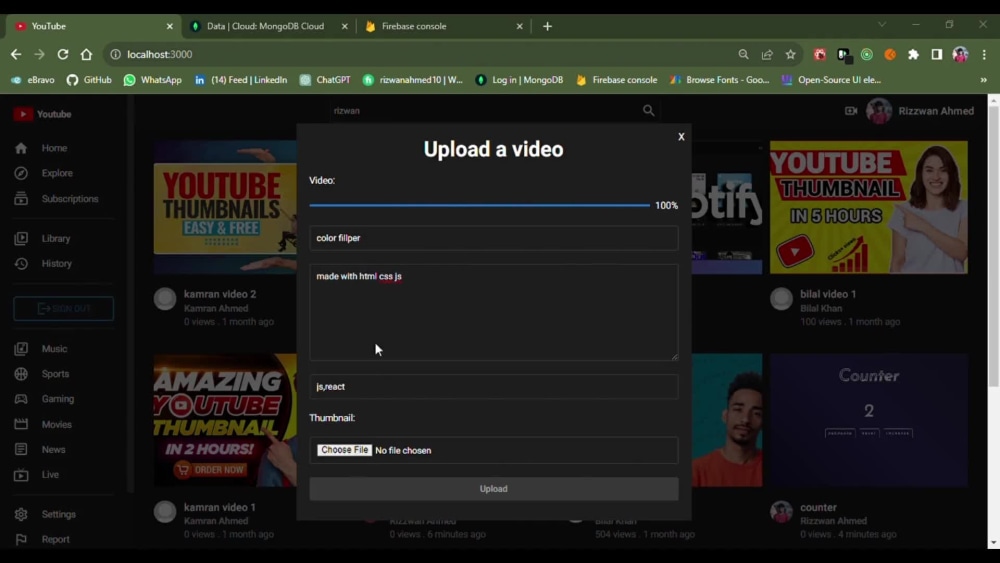Open eBravo bookmark
1000x563 pixels.
click(x=33, y=80)
